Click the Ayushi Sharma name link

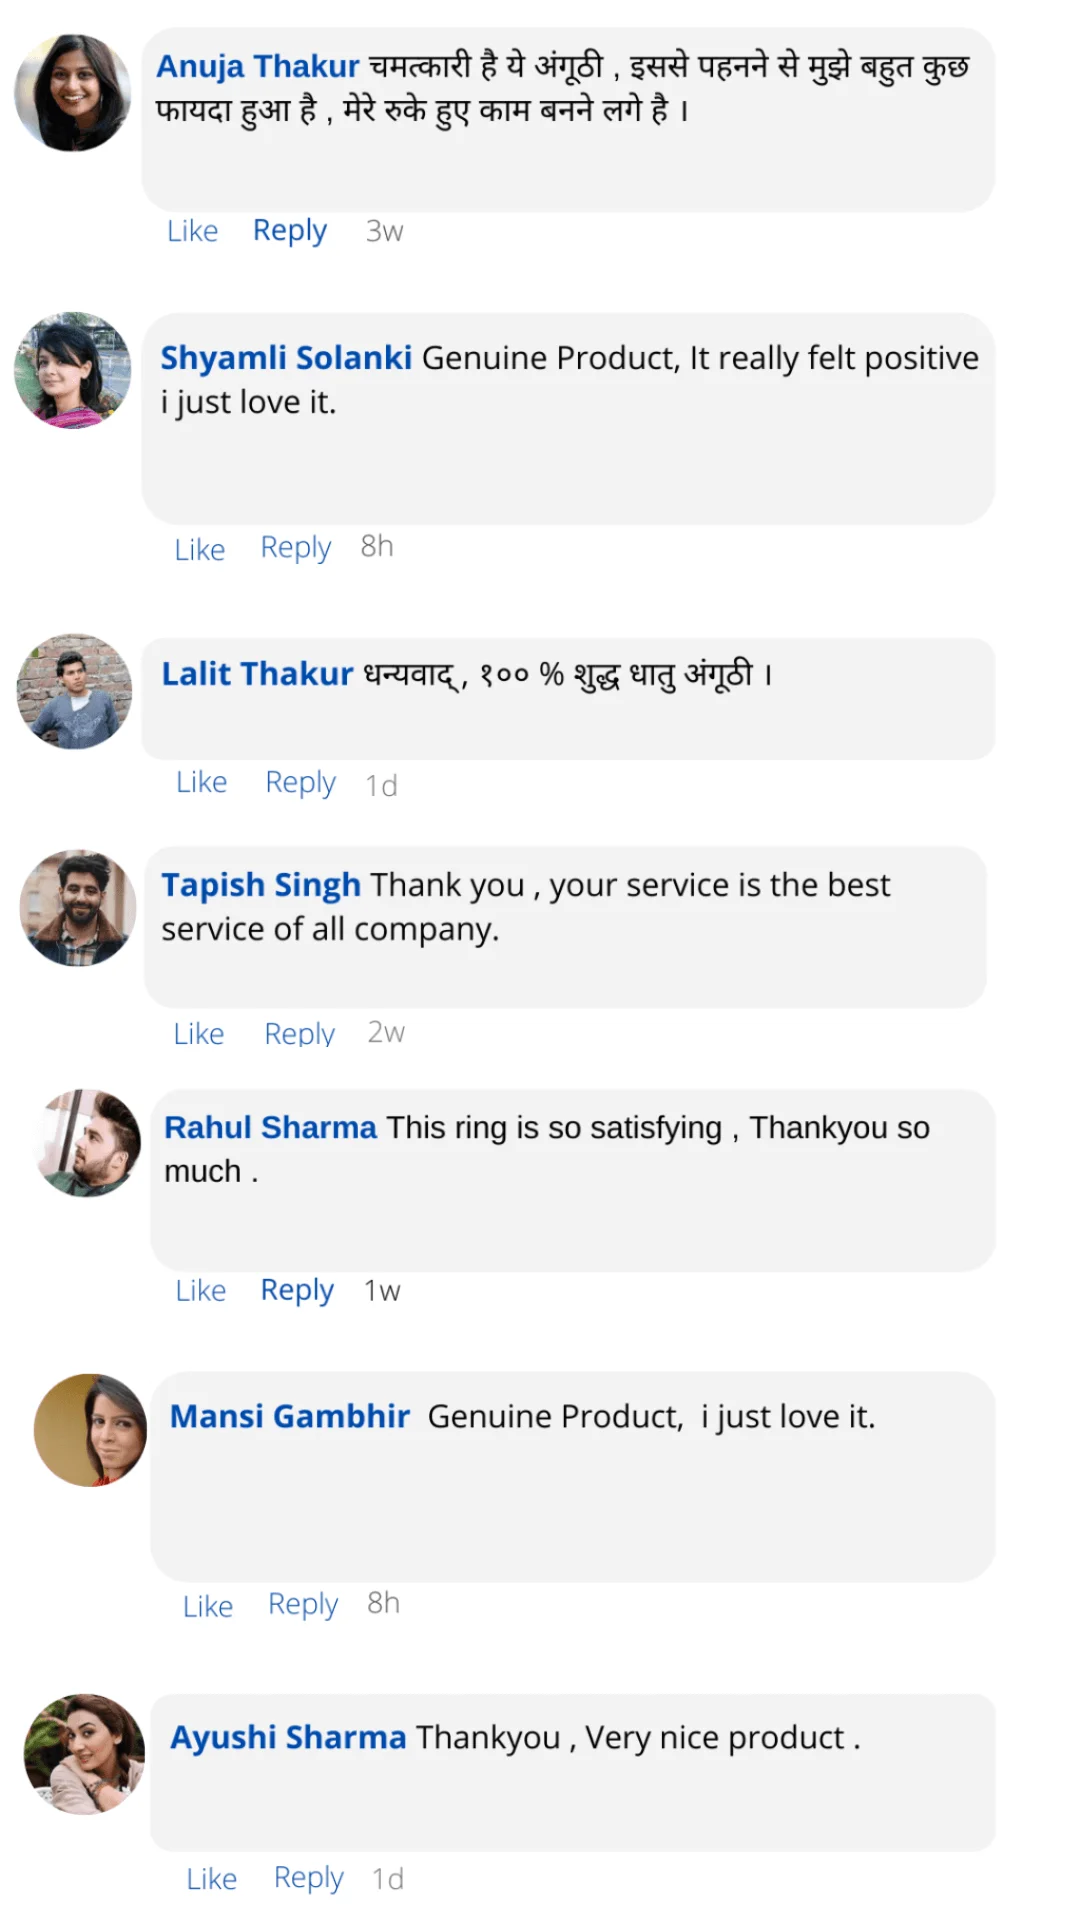(288, 1738)
